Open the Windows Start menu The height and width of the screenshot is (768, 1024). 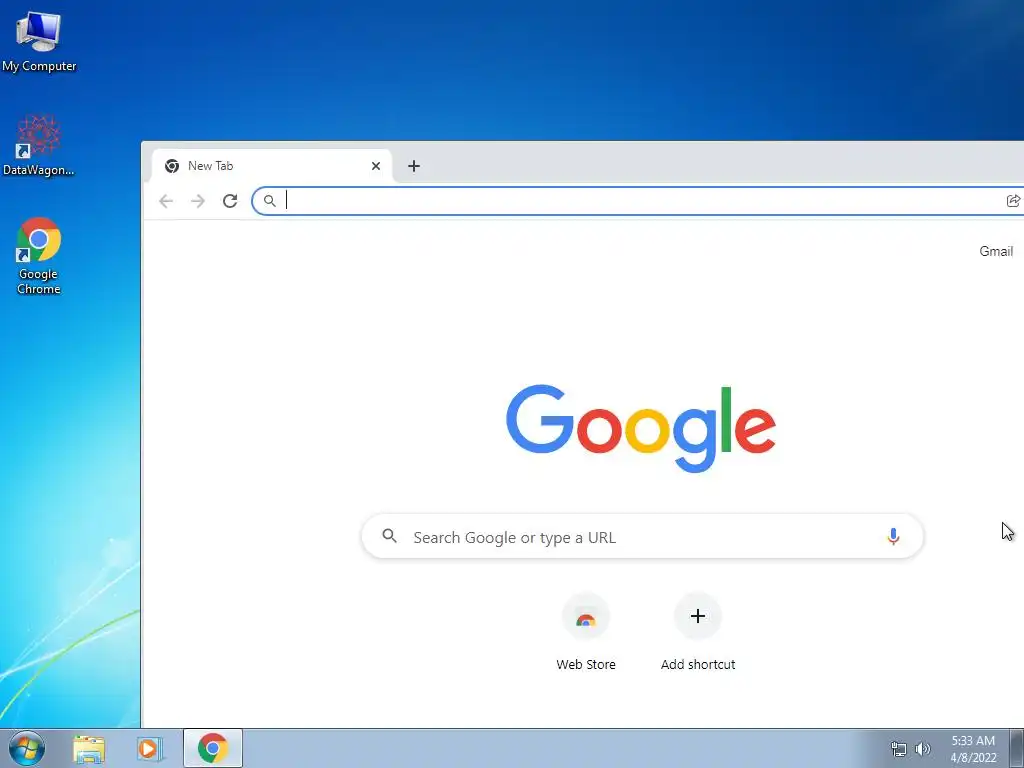pyautogui.click(x=27, y=748)
